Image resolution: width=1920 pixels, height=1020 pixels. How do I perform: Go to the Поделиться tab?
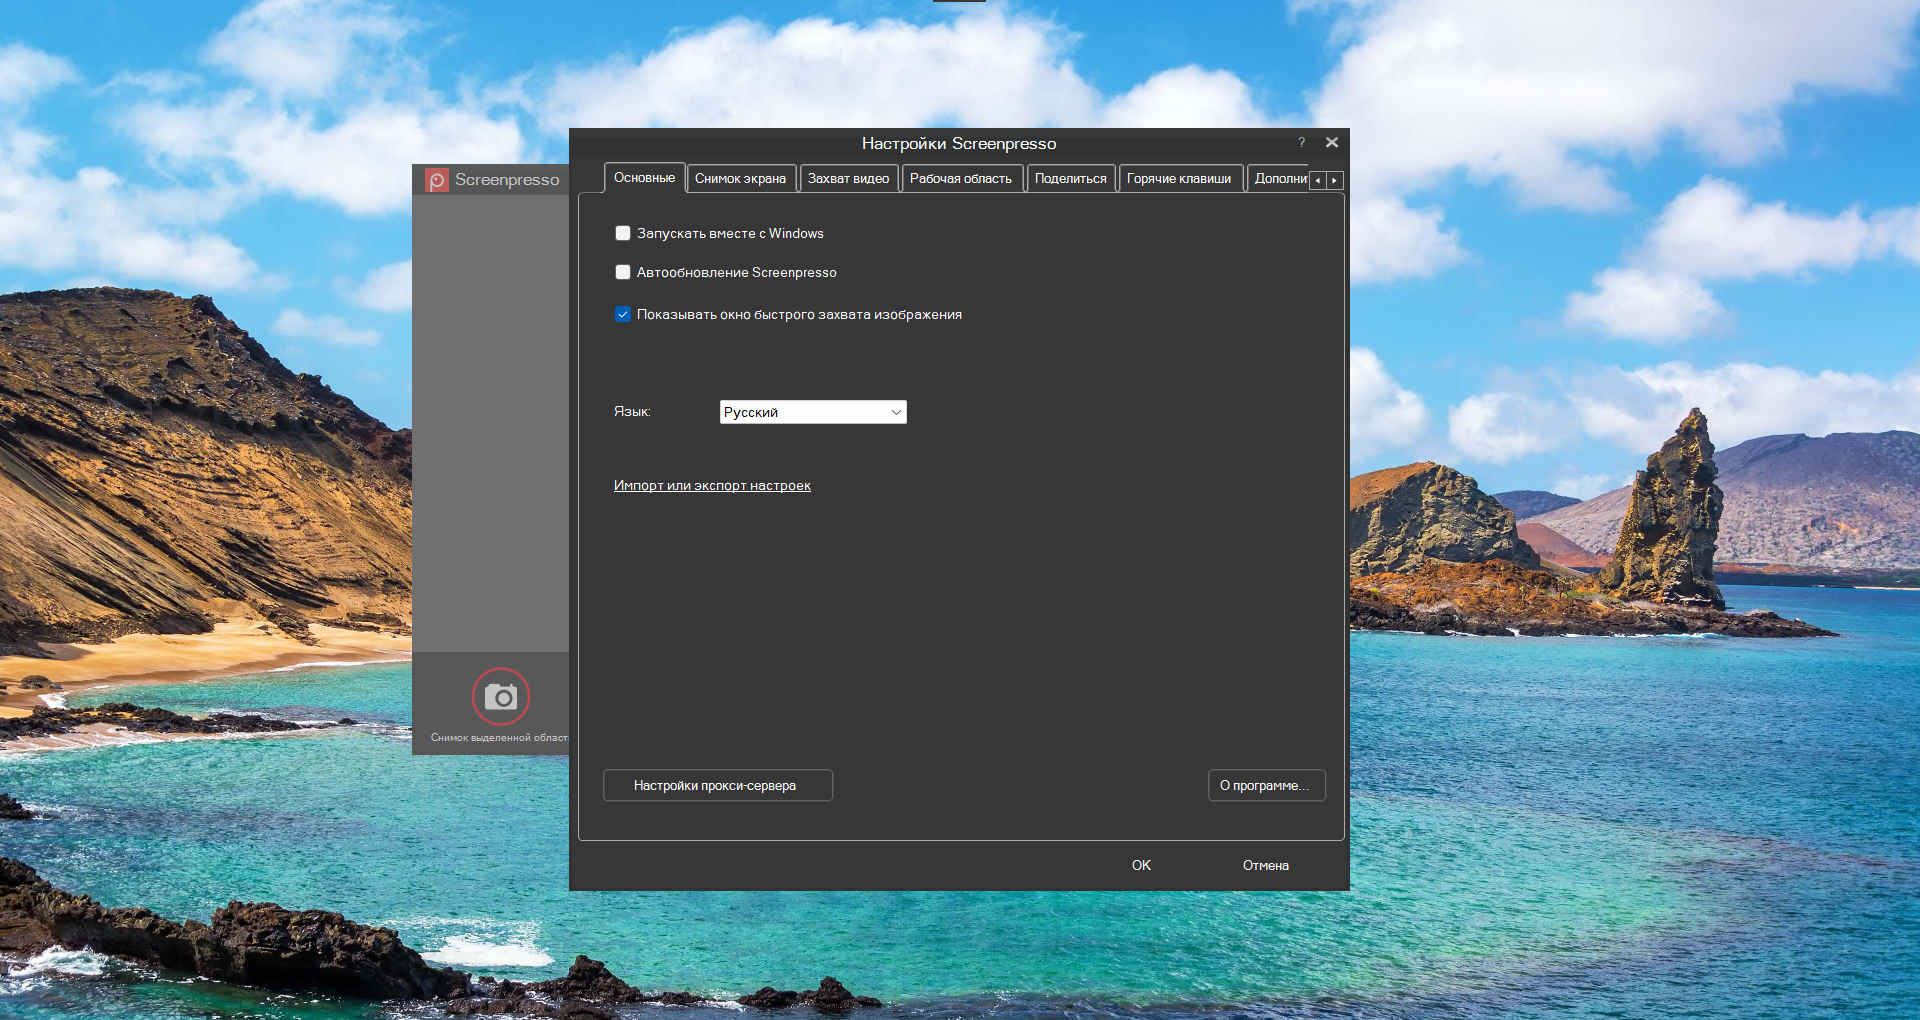tap(1070, 179)
